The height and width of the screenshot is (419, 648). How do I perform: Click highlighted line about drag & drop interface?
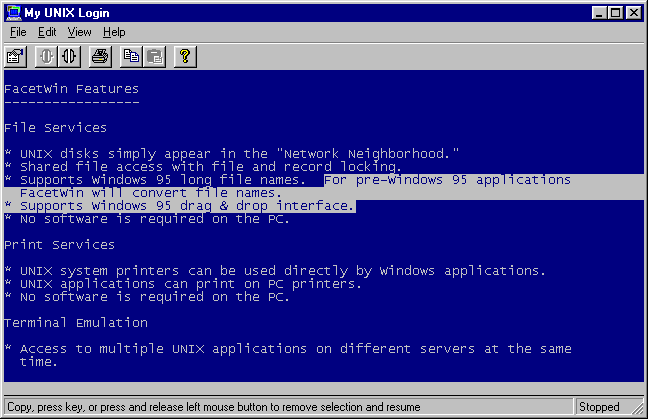180,206
